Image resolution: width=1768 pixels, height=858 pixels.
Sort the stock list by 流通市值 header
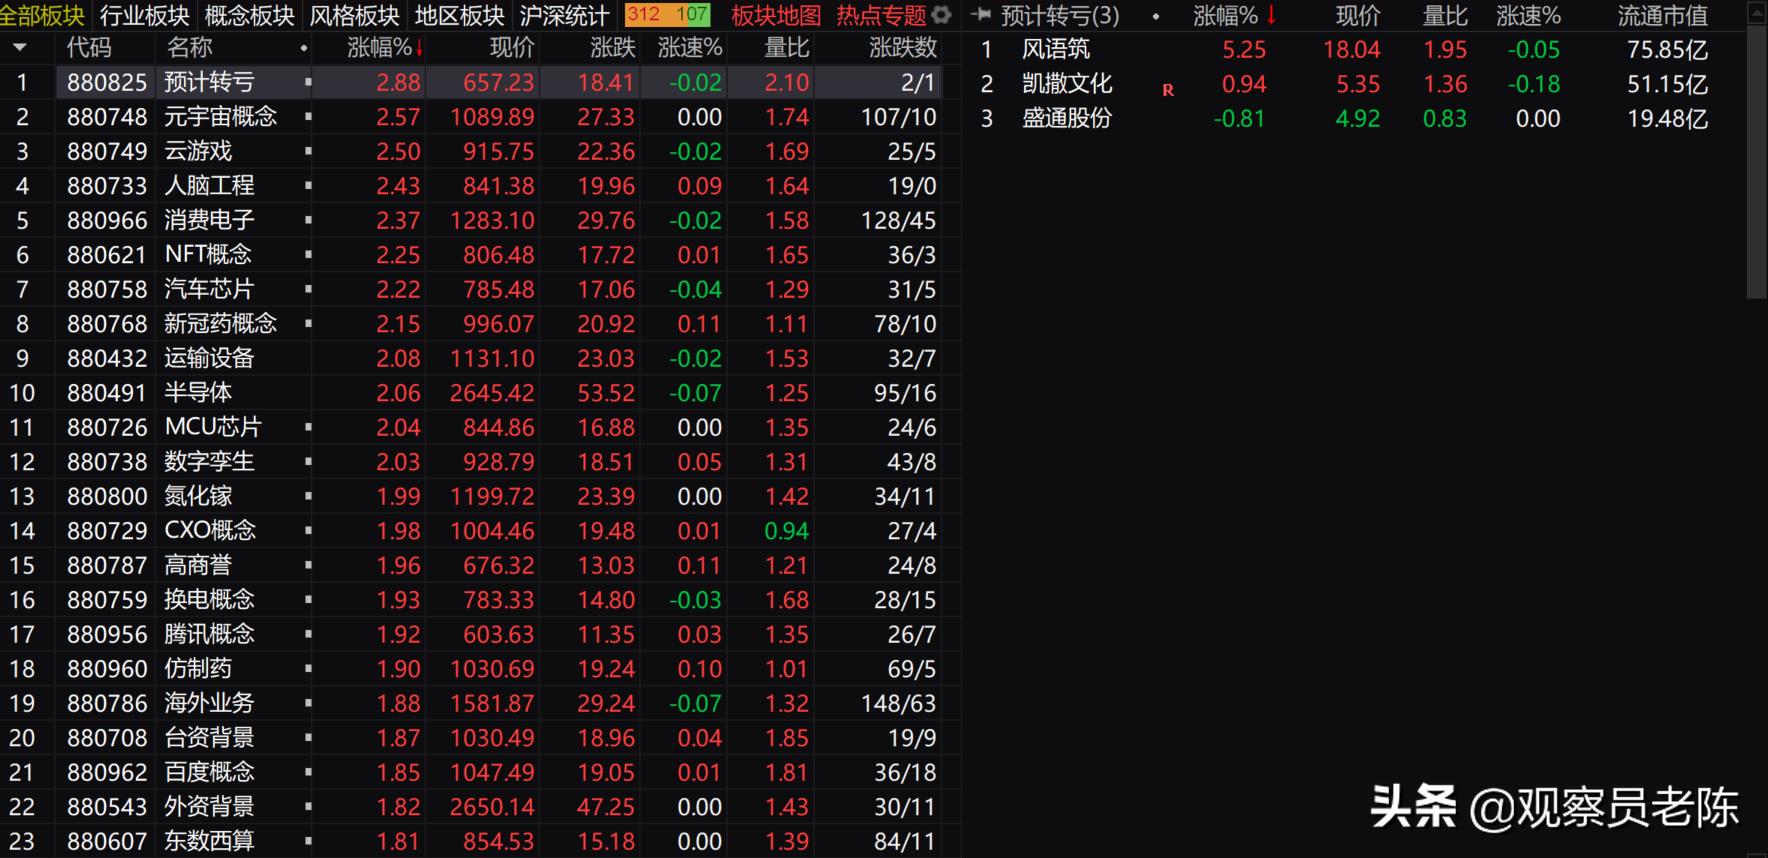1662,16
